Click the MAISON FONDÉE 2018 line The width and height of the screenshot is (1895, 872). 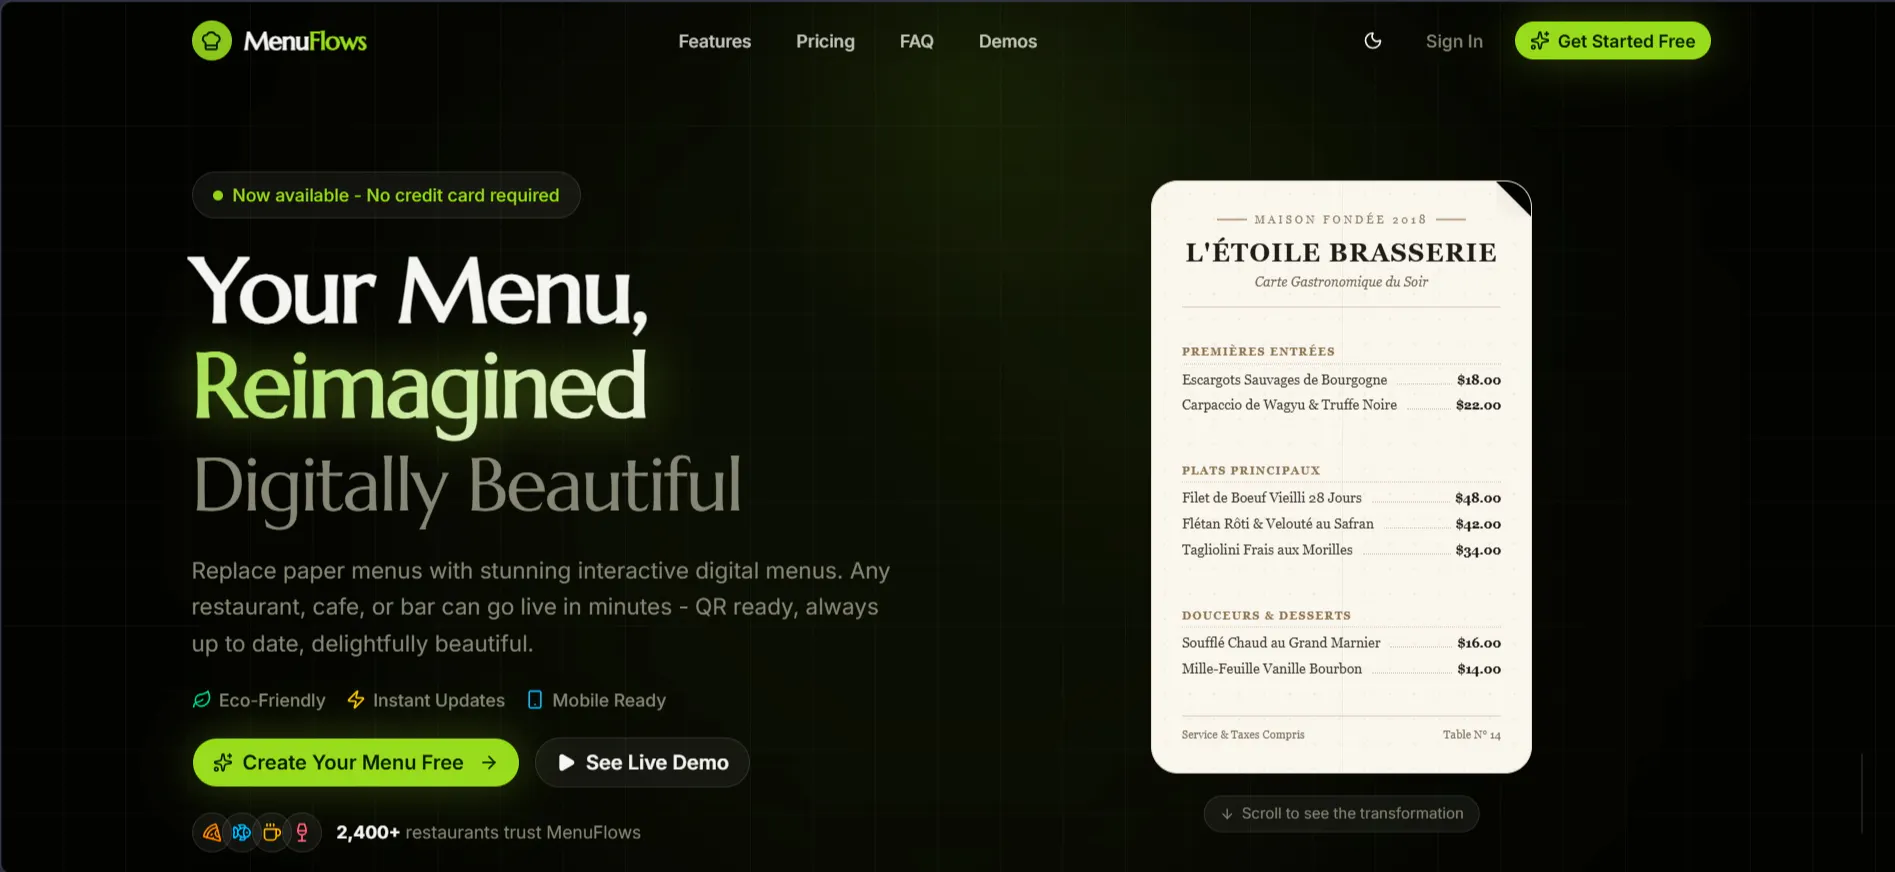coord(1341,219)
